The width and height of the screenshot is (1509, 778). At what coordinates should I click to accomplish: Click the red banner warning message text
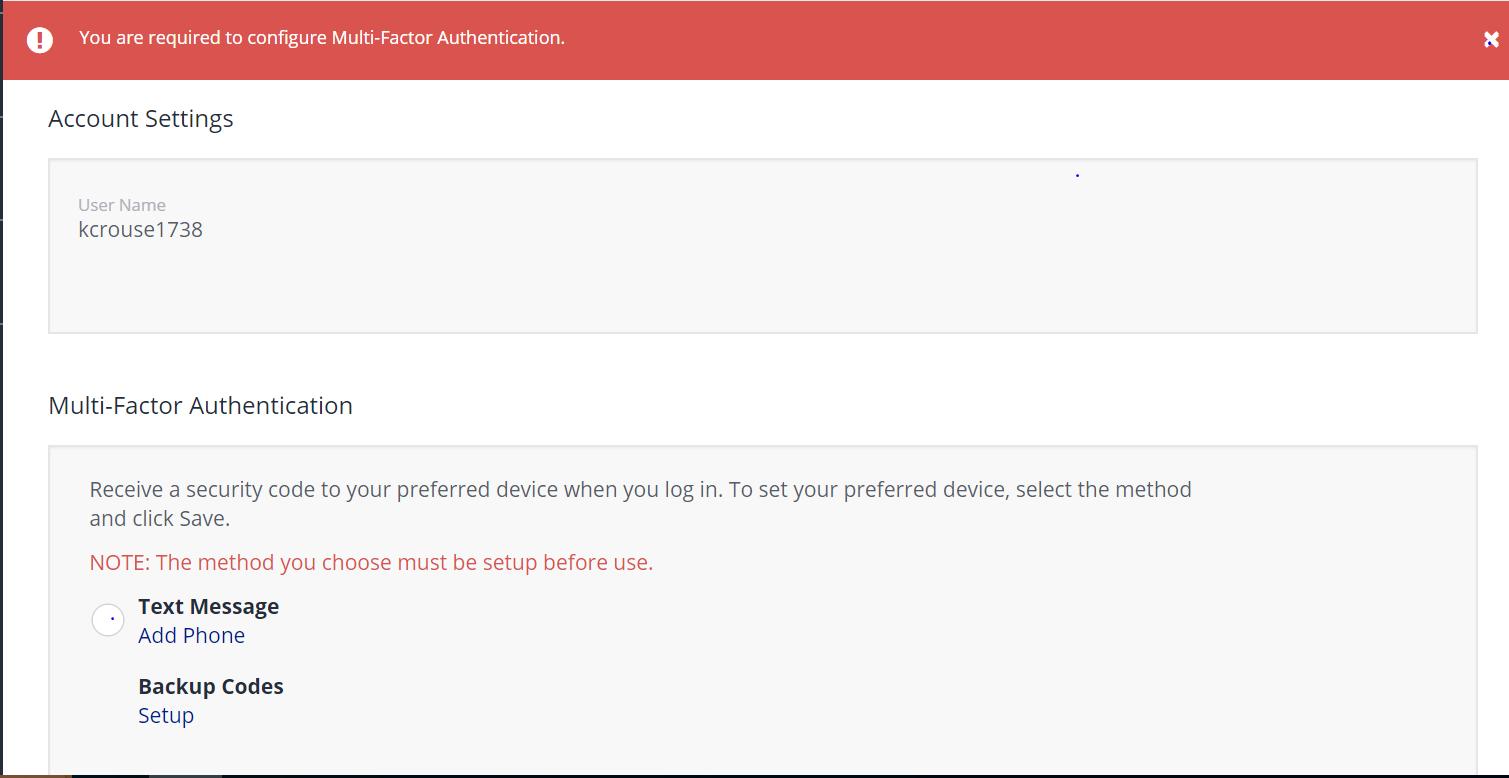tap(321, 38)
